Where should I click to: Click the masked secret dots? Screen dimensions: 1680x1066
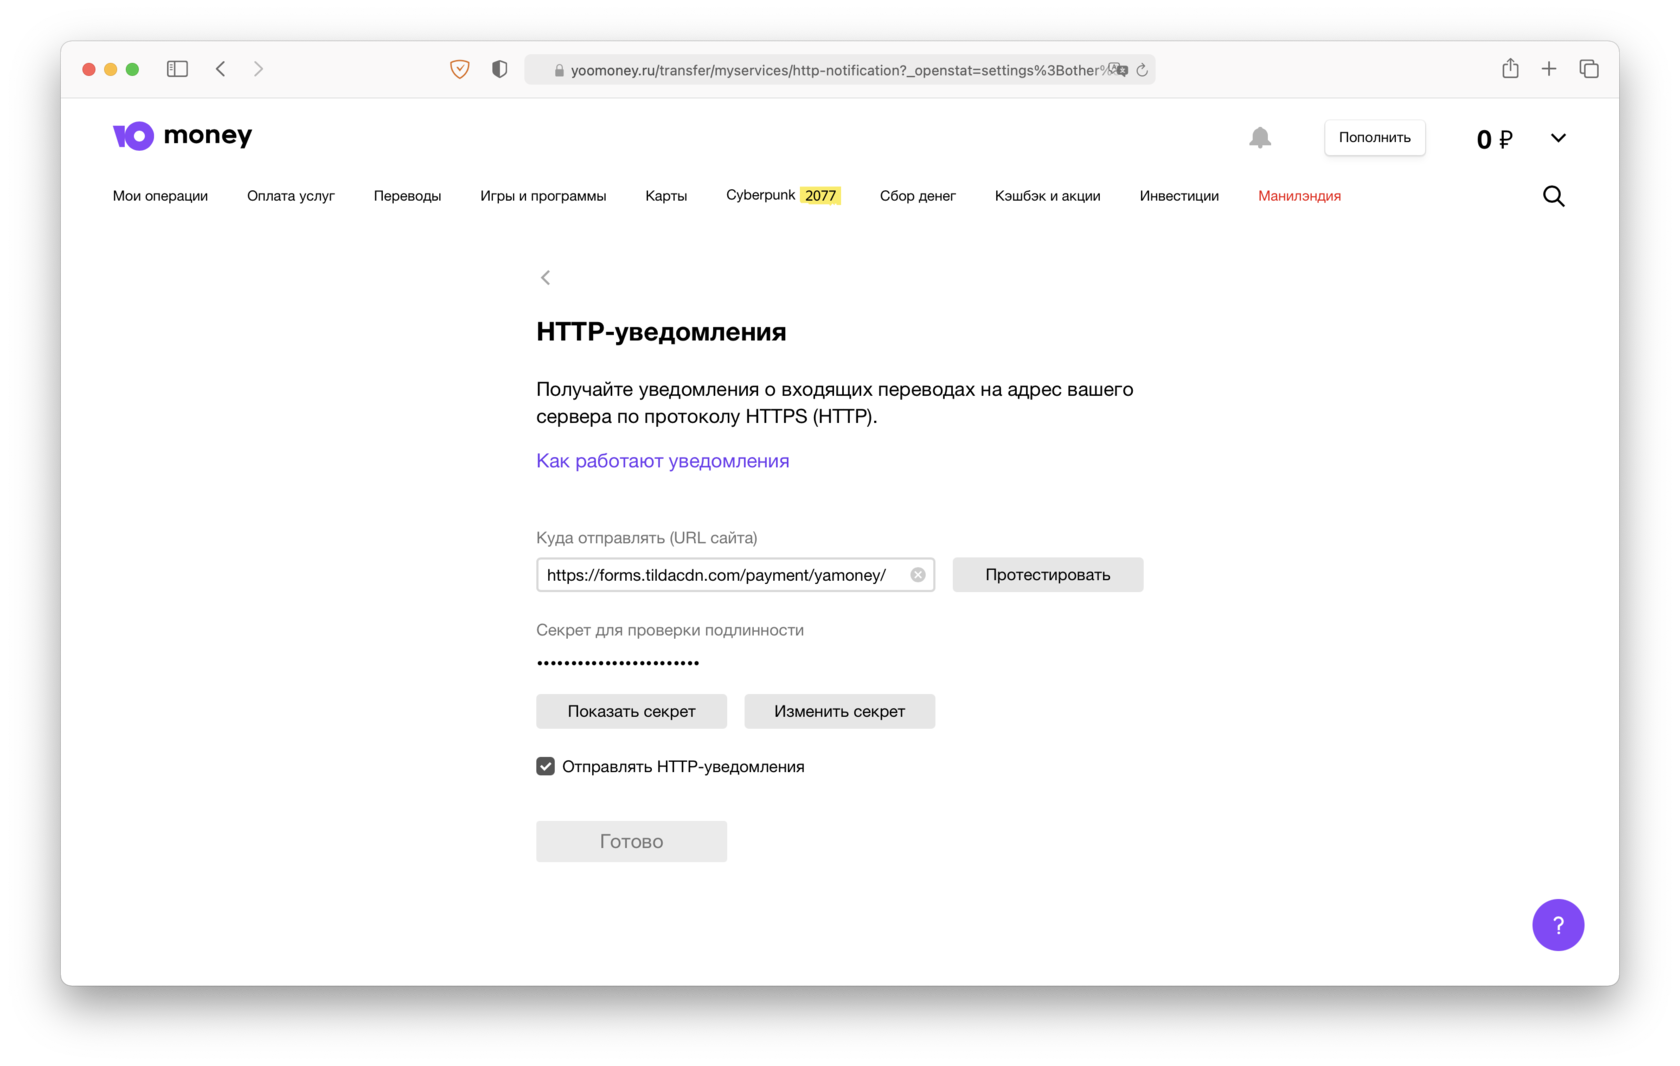click(x=618, y=663)
